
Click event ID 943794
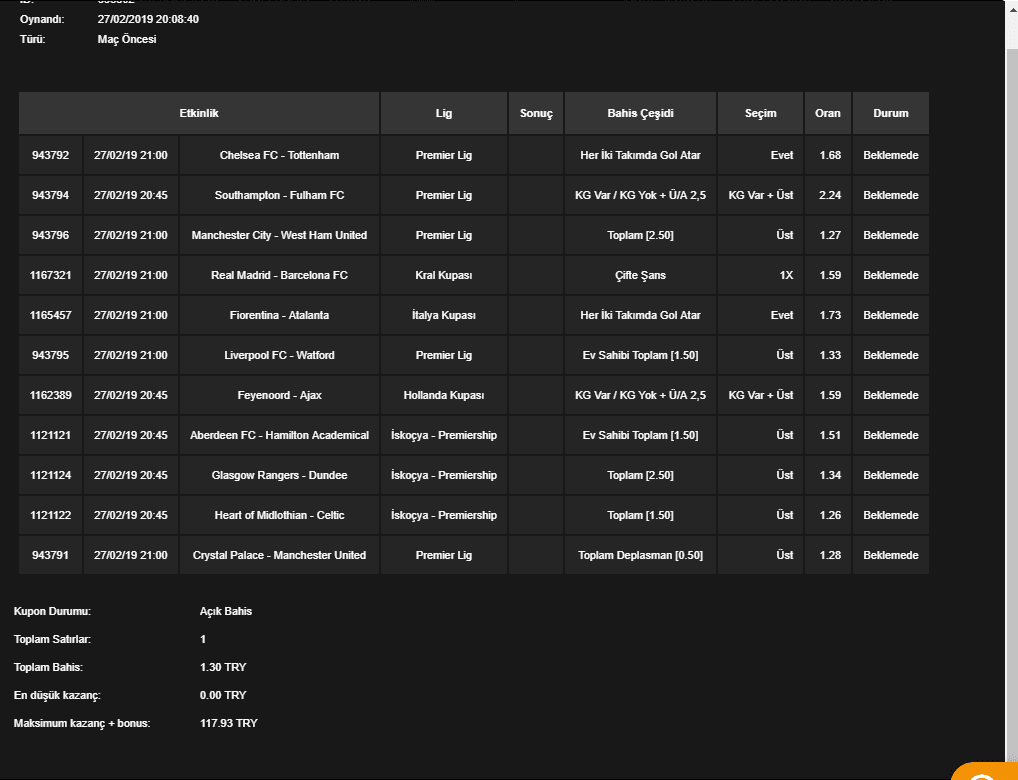[x=51, y=195]
